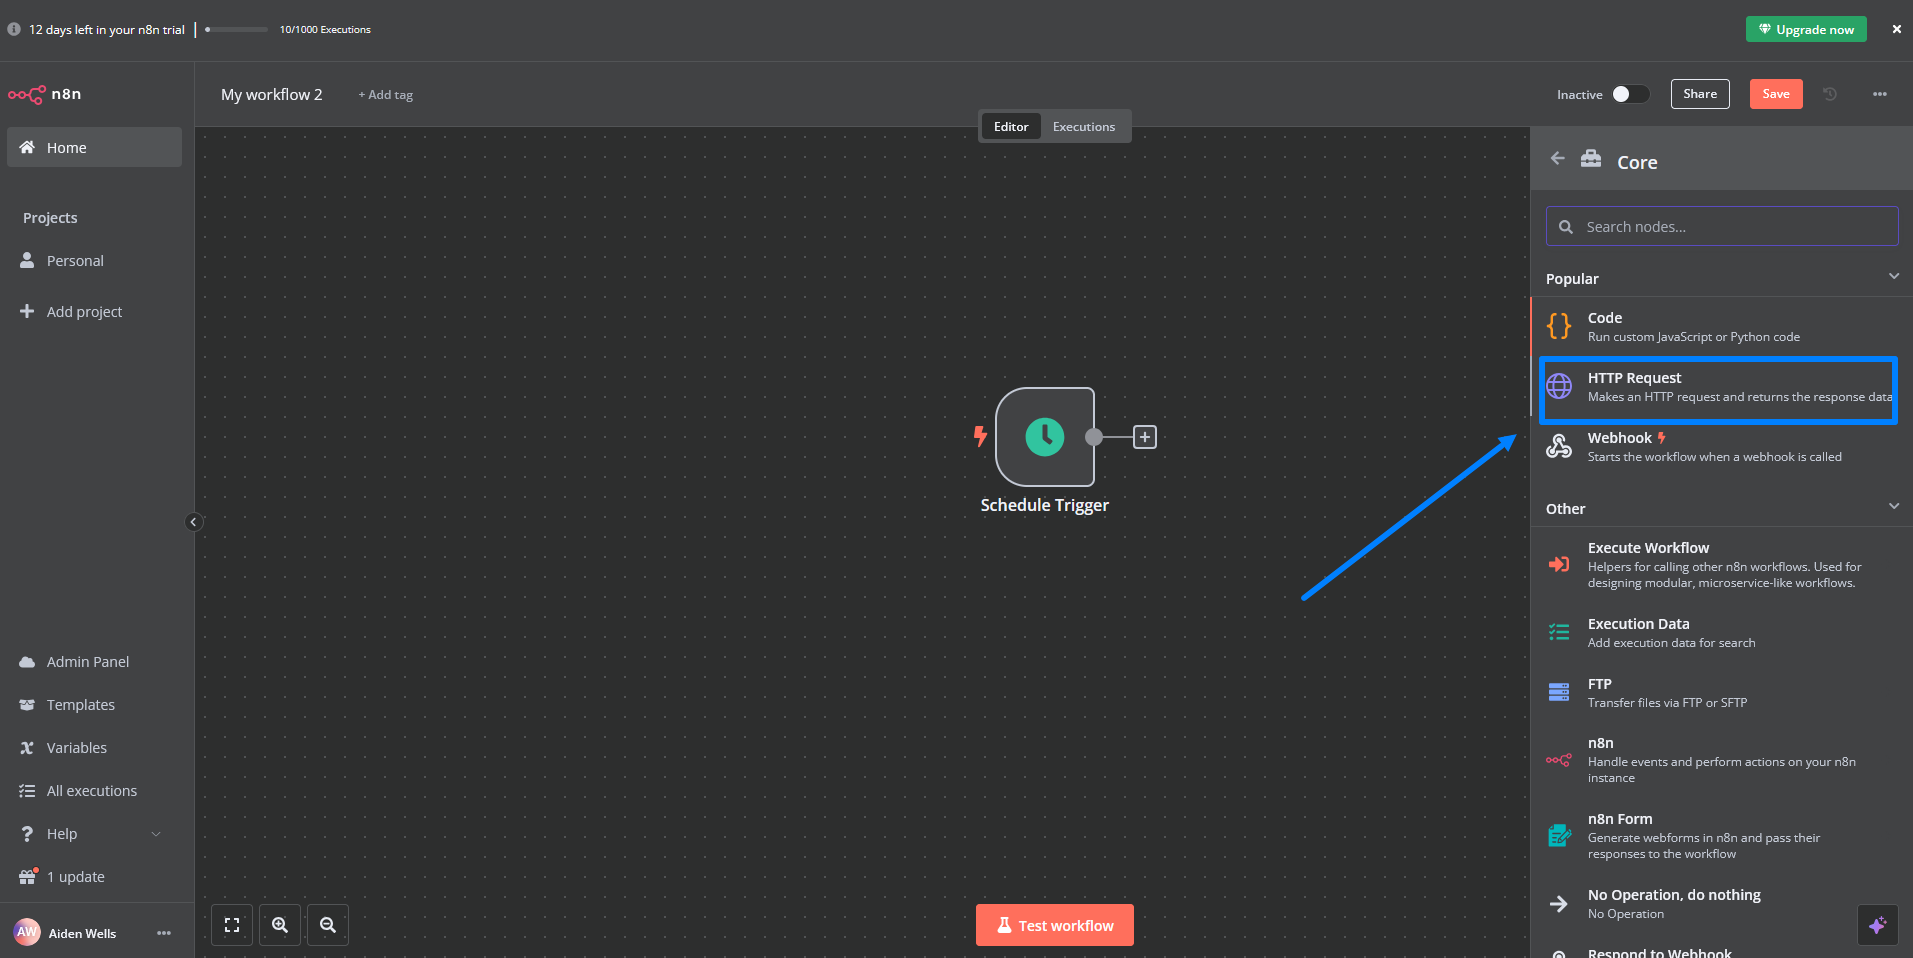Click the Search nodes field
The width and height of the screenshot is (1913, 958).
tap(1722, 226)
